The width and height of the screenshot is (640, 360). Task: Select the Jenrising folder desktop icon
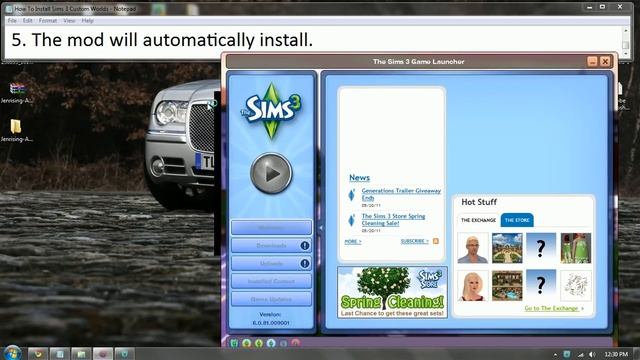pos(16,131)
